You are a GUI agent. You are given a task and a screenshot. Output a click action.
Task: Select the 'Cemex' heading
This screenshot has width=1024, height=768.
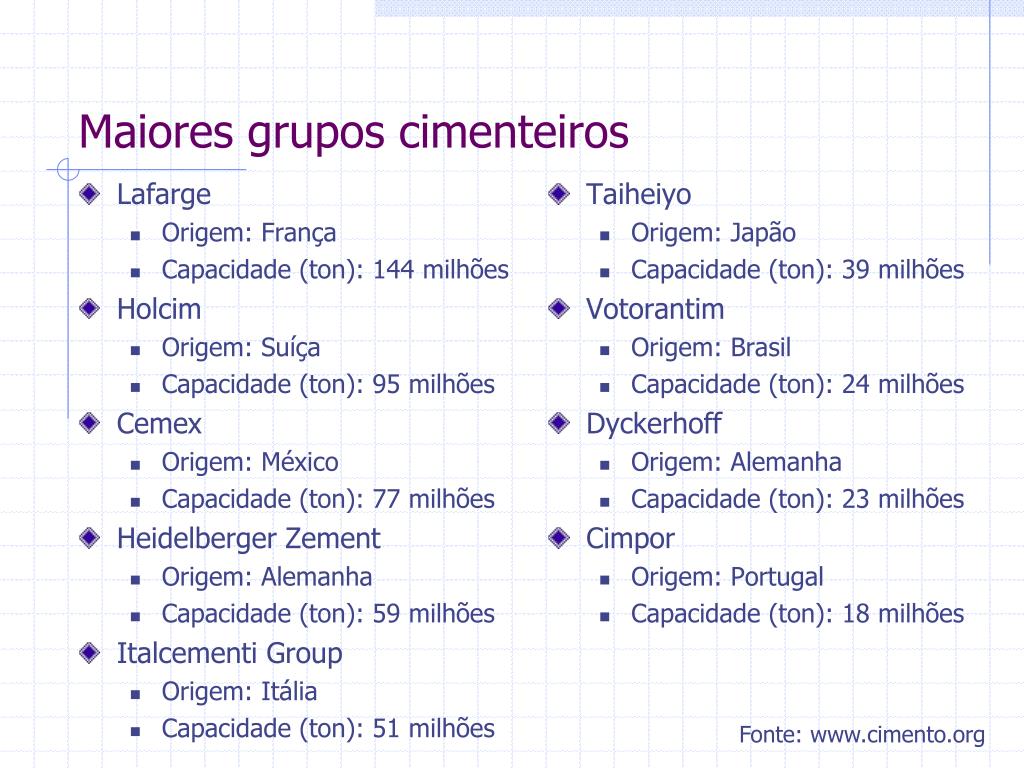click(159, 424)
